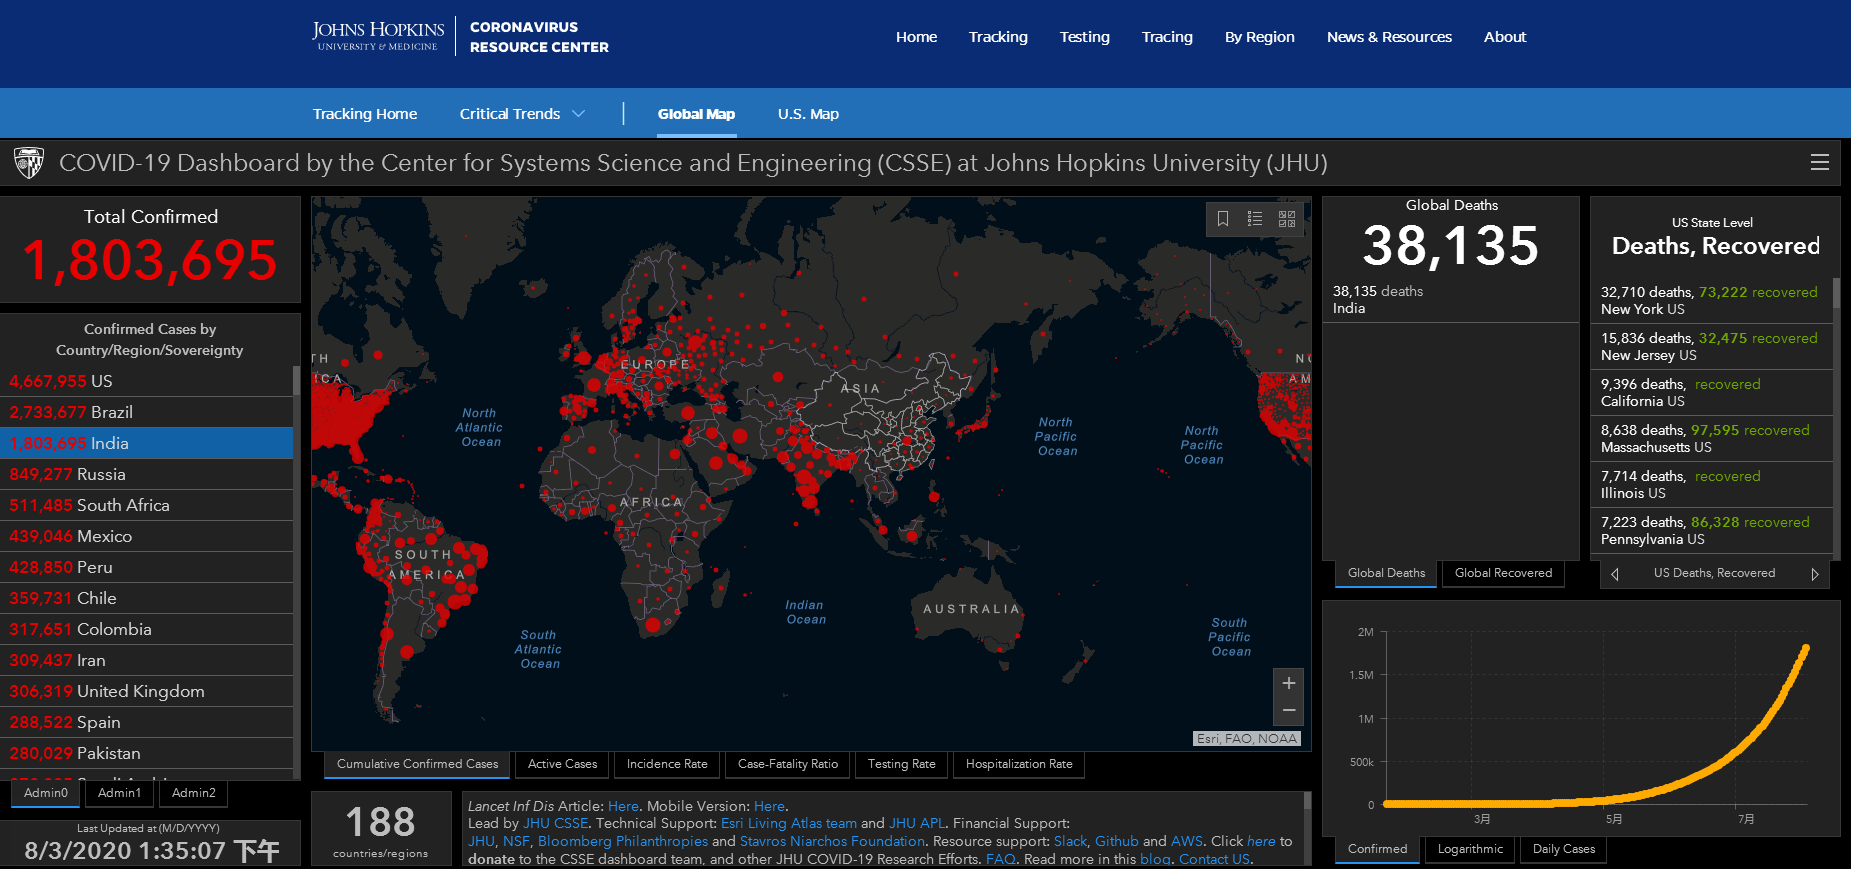Click the JHU shield logo in header

pyautogui.click(x=29, y=163)
